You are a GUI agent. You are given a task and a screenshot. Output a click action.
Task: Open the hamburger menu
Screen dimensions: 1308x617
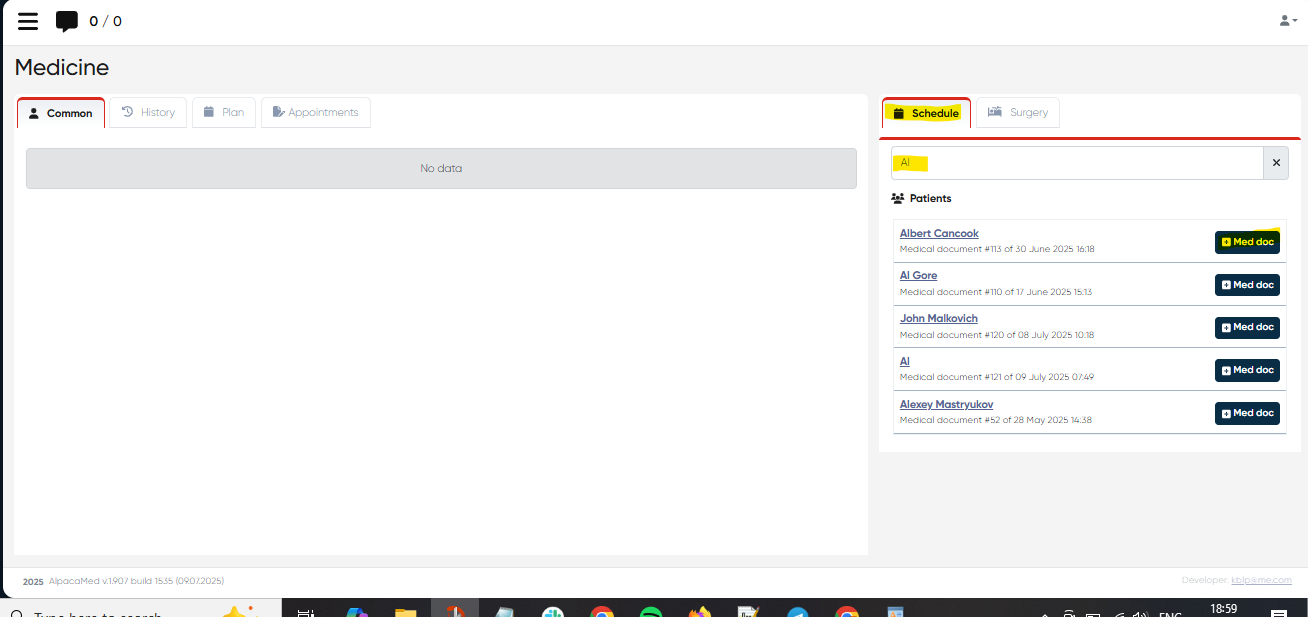[28, 21]
